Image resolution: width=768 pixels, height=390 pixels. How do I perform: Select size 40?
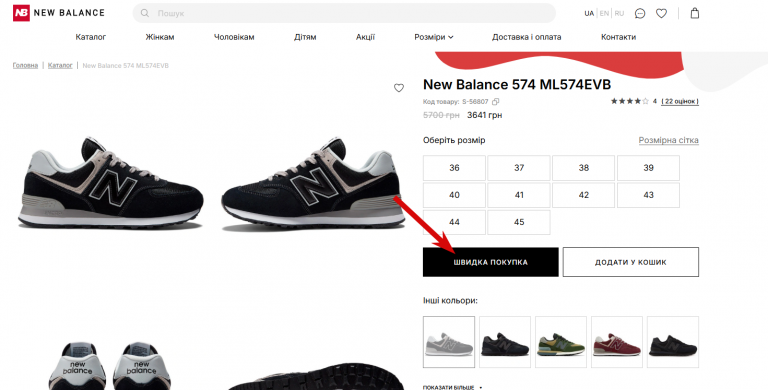pyautogui.click(x=454, y=195)
